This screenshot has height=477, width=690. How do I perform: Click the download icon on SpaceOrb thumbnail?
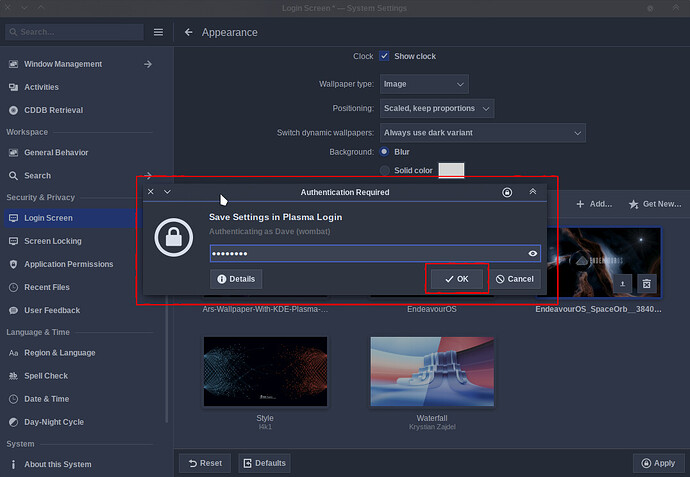(x=623, y=284)
